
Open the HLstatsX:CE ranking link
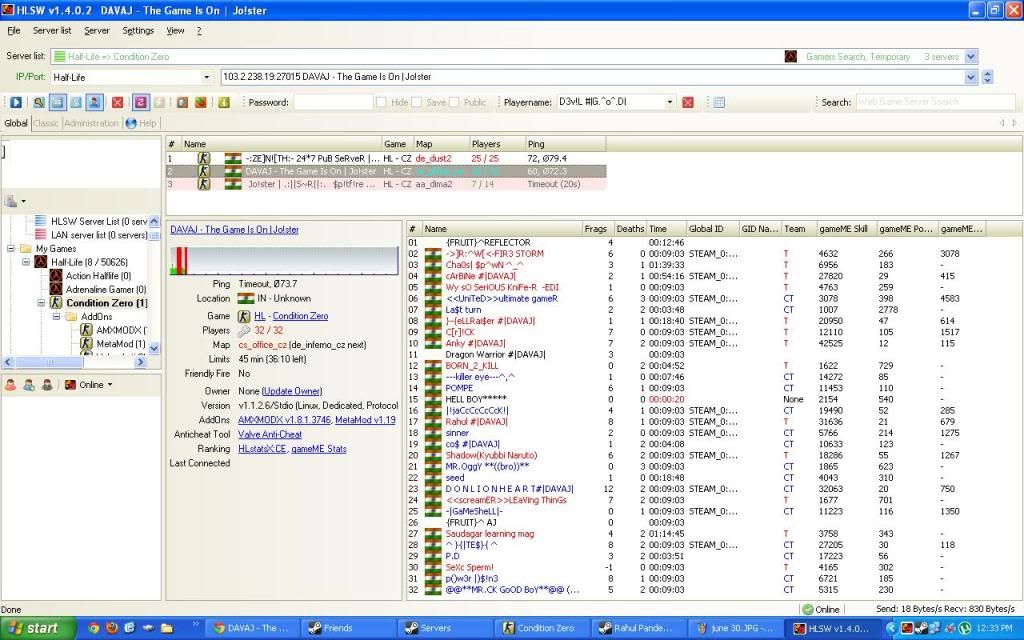(262, 449)
